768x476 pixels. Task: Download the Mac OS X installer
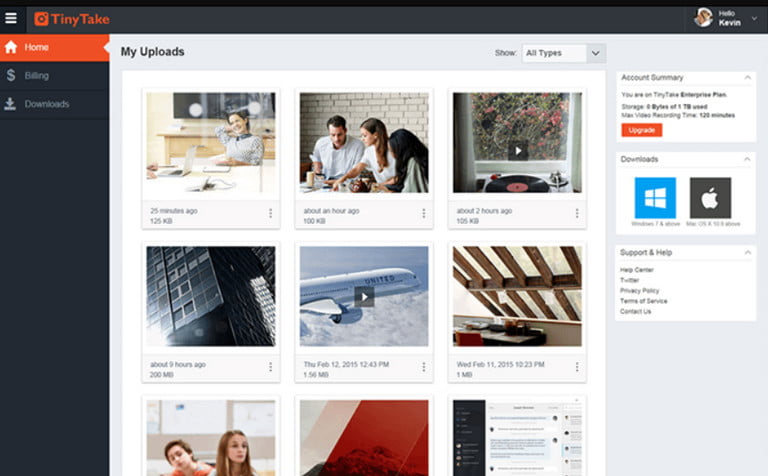tap(710, 198)
